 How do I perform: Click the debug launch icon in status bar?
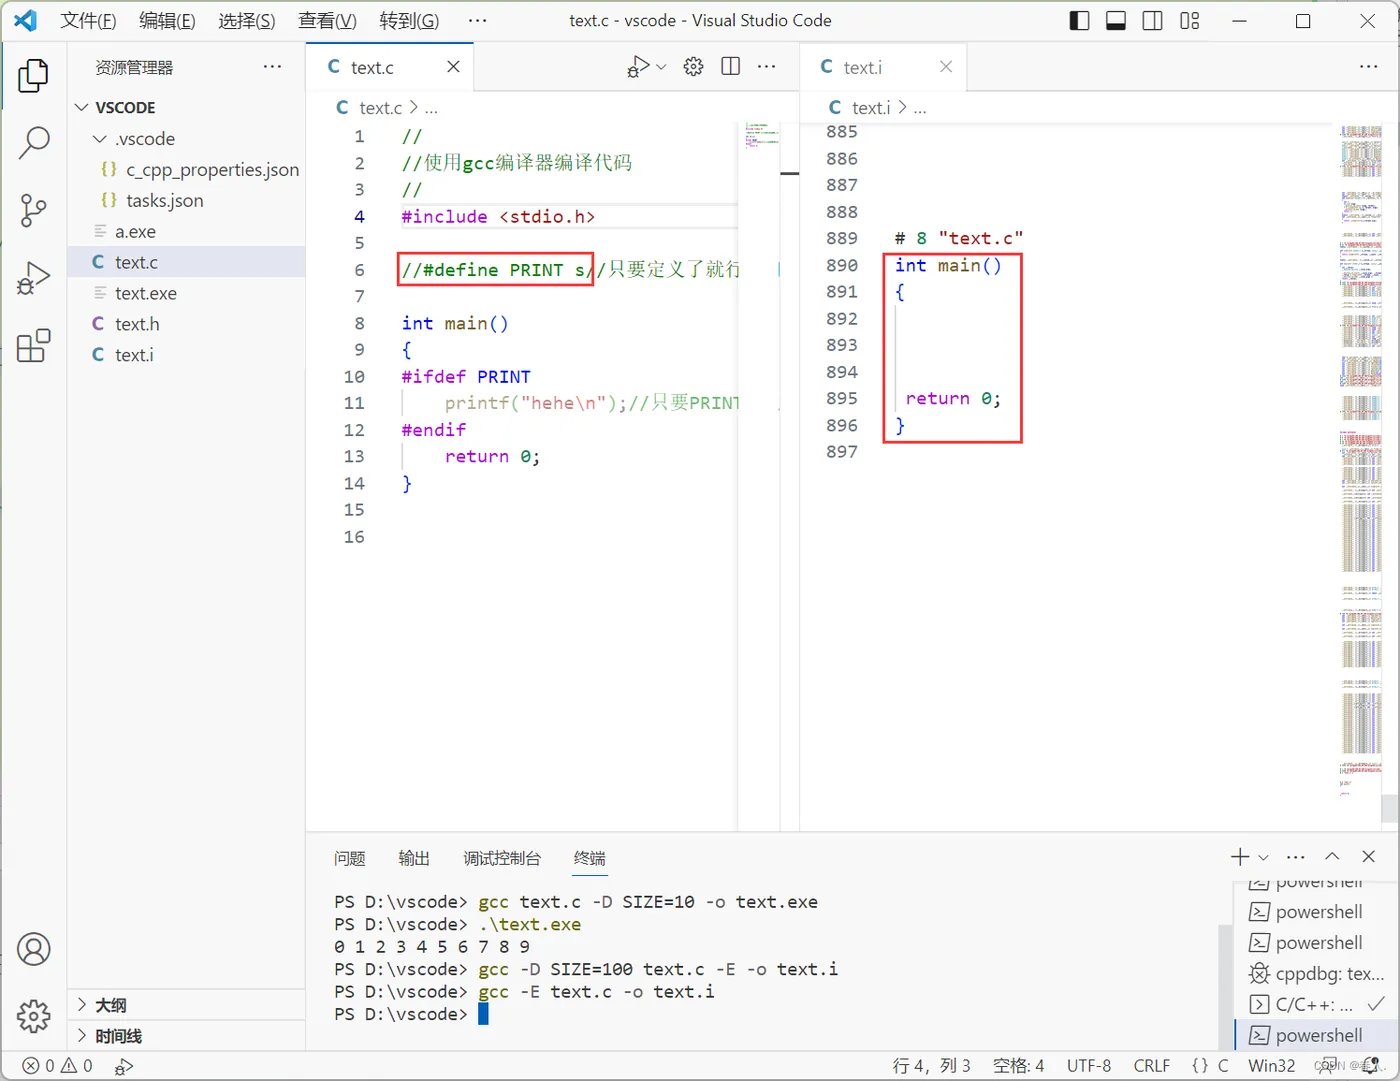124,1066
